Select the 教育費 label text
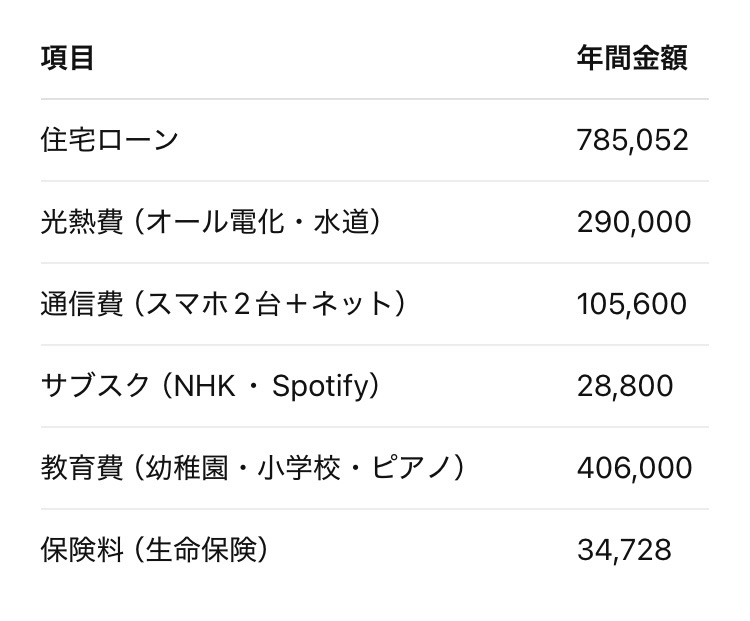This screenshot has width=750, height=621. [81, 467]
